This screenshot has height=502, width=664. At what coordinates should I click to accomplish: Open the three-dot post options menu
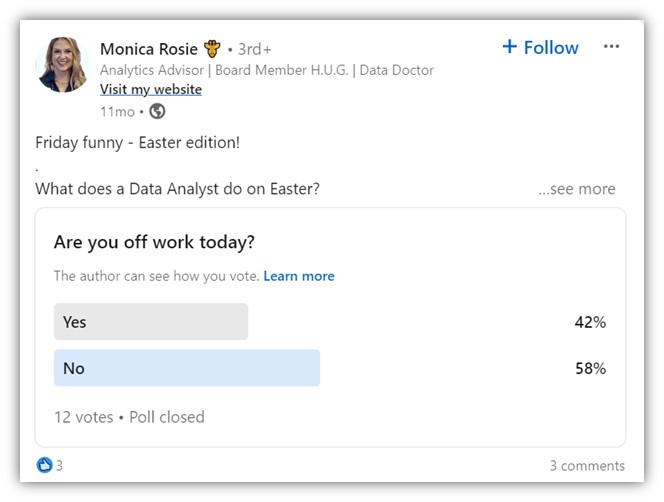pyautogui.click(x=611, y=46)
